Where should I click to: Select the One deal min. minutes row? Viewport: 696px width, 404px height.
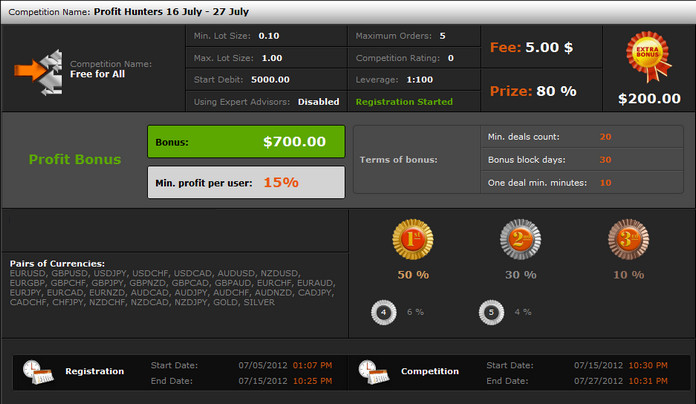click(581, 182)
